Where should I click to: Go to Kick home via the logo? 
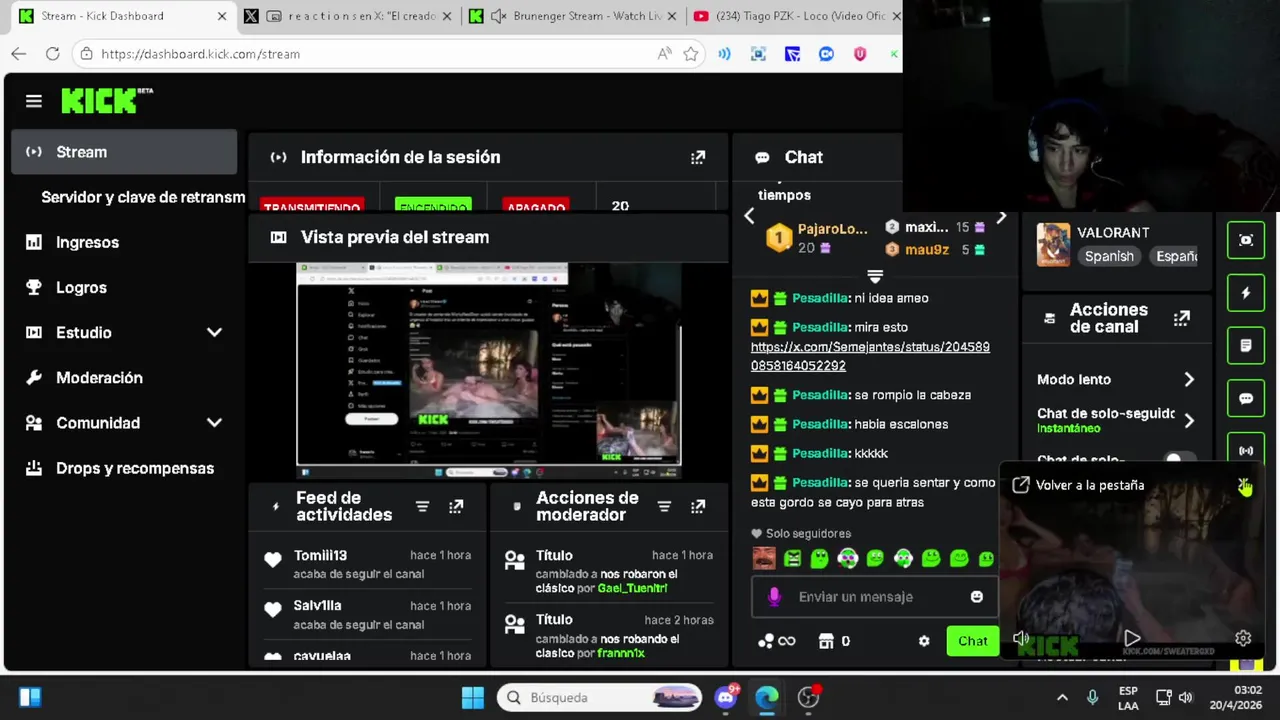pyautogui.click(x=106, y=100)
